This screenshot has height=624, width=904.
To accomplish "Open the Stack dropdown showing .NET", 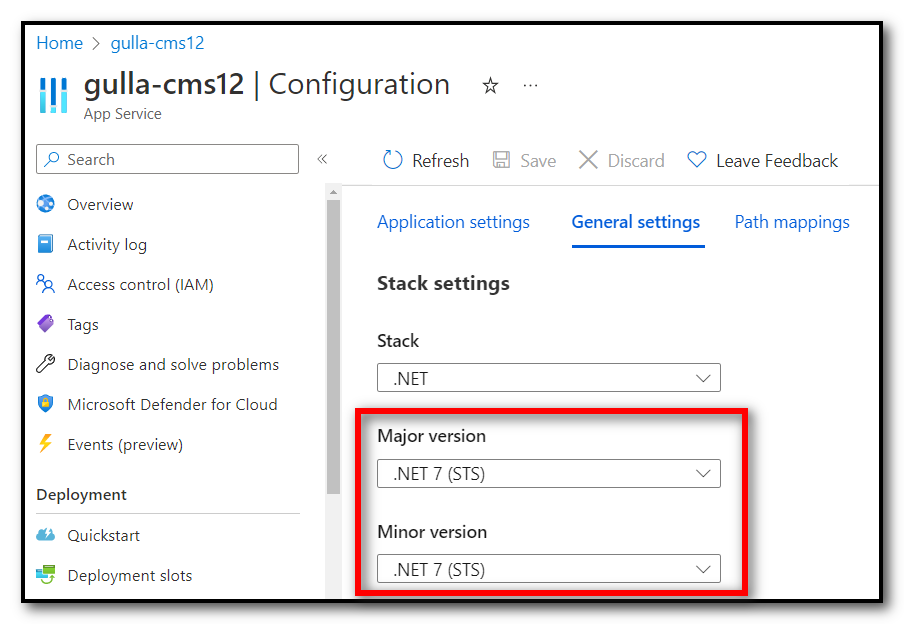I will click(549, 378).
